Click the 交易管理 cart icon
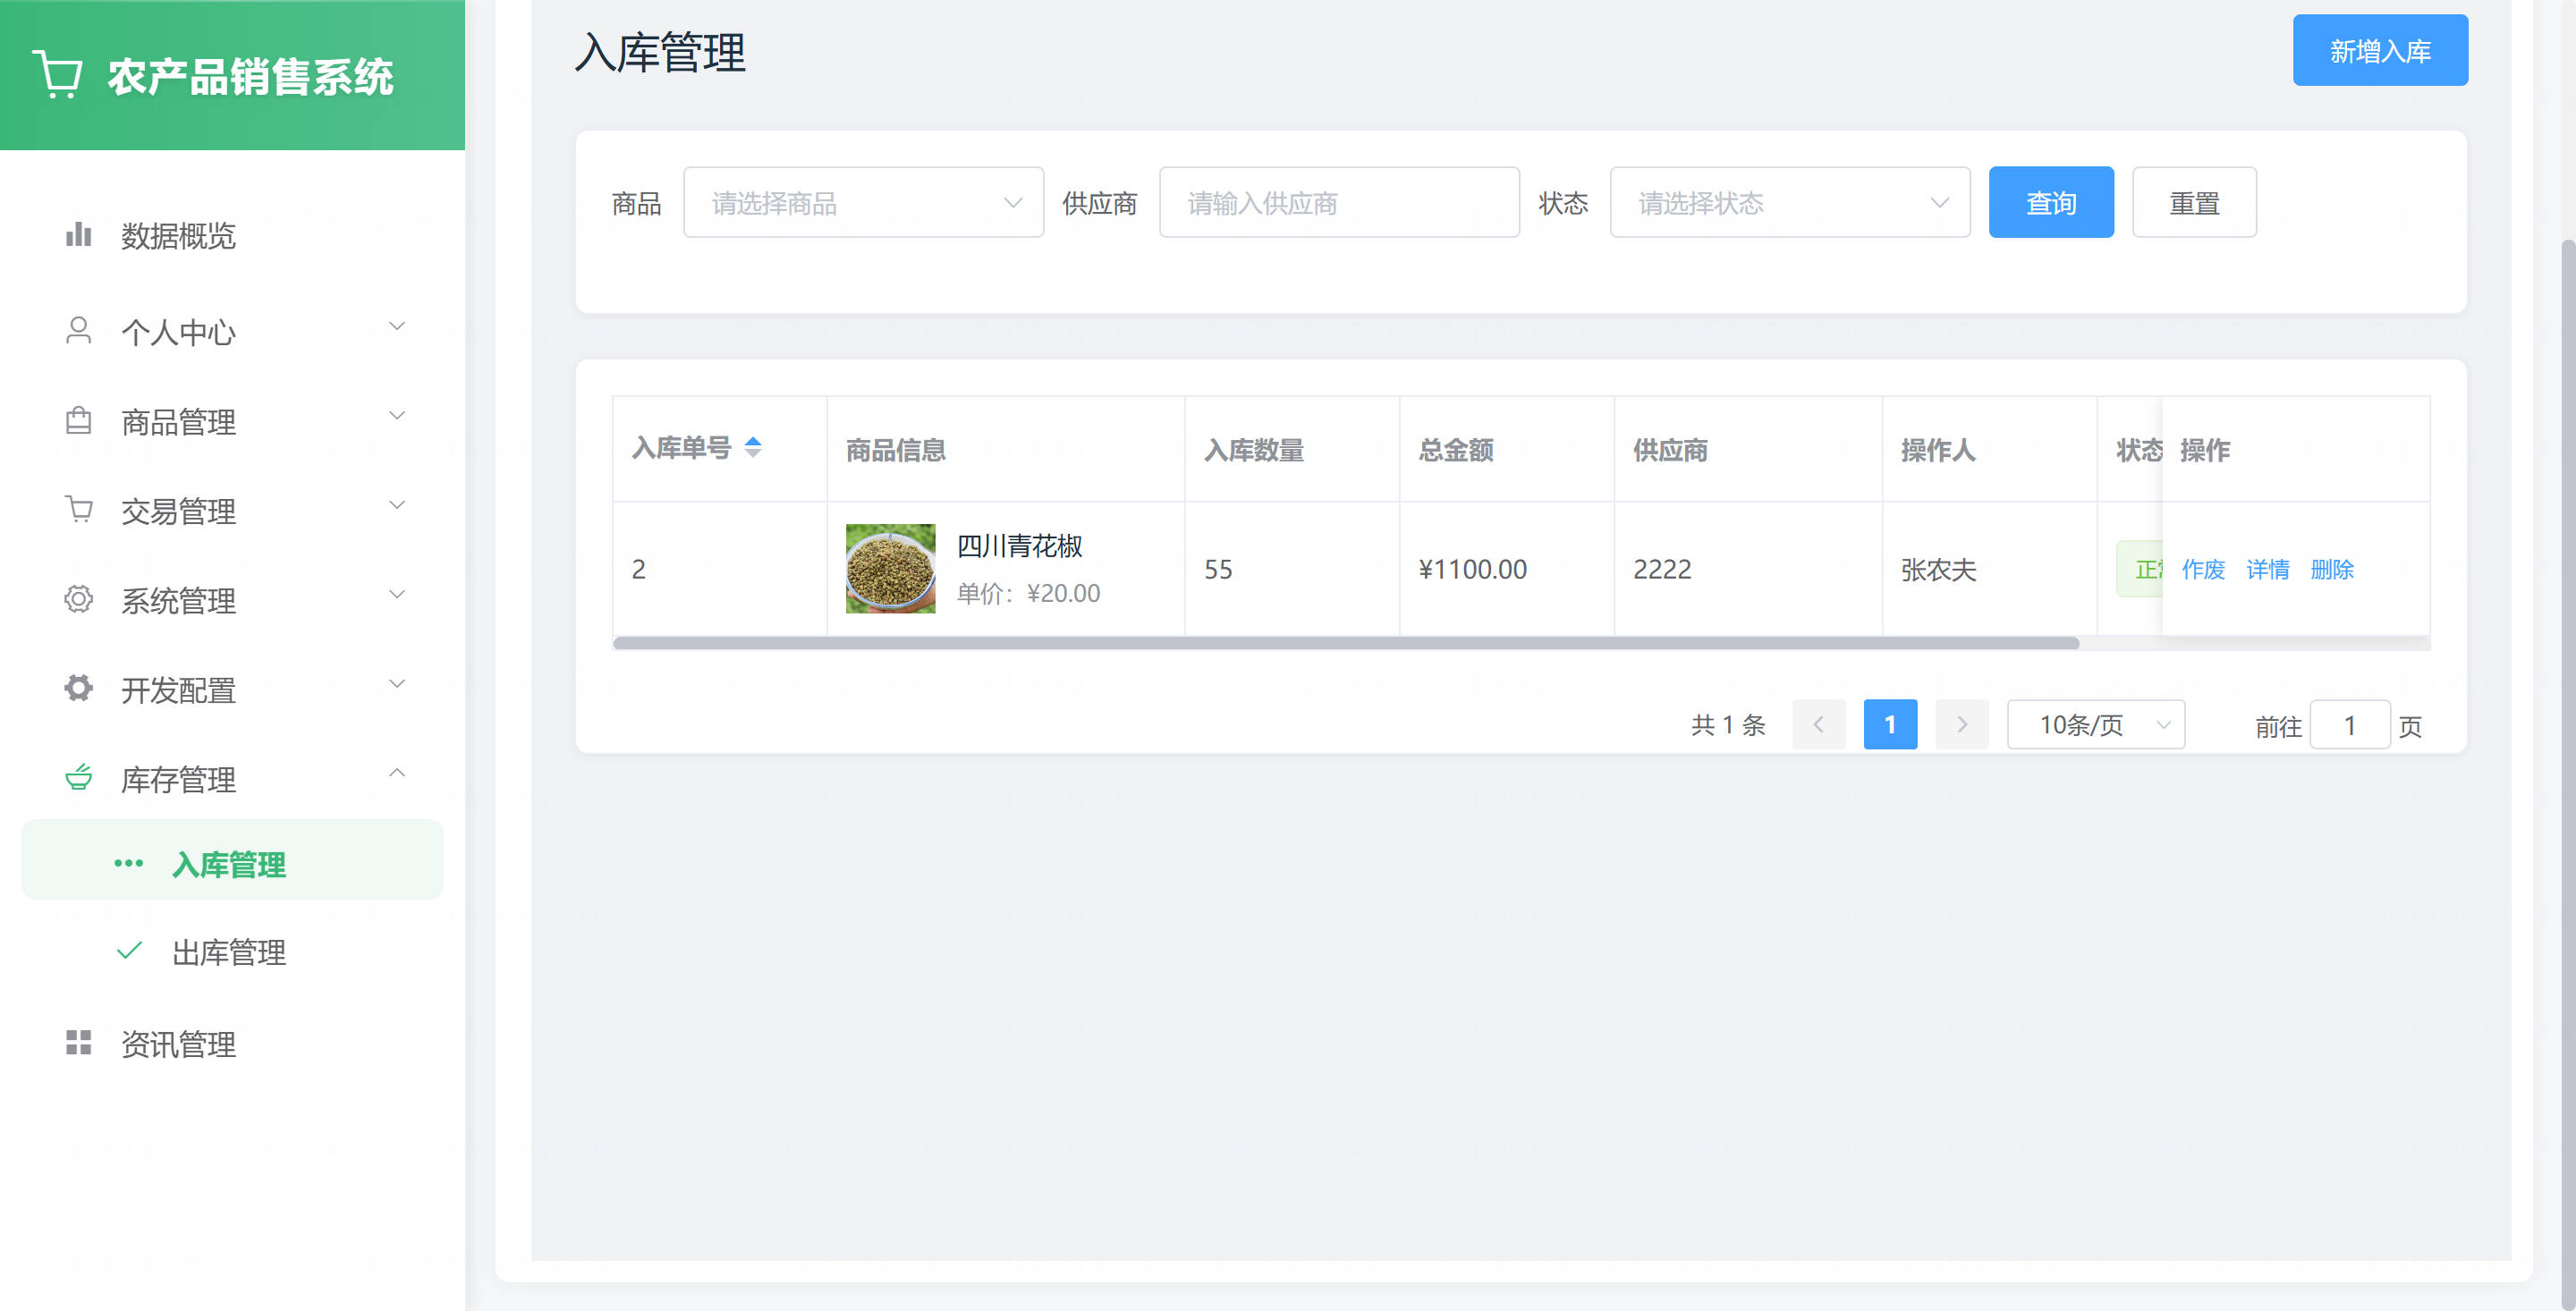The width and height of the screenshot is (2576, 1311). [x=78, y=510]
